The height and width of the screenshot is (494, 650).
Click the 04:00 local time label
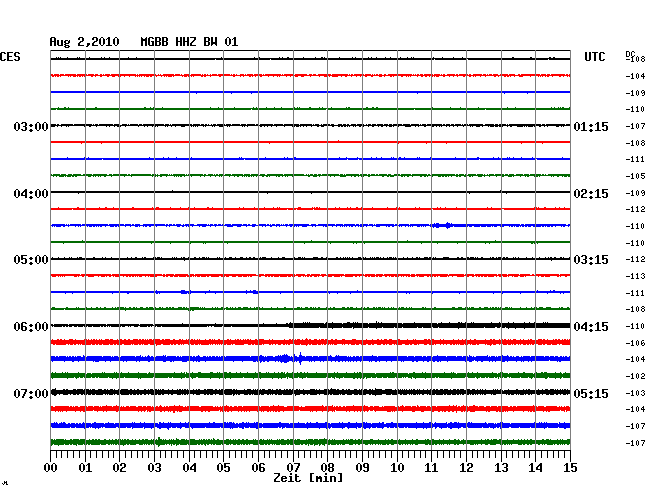tap(31, 194)
